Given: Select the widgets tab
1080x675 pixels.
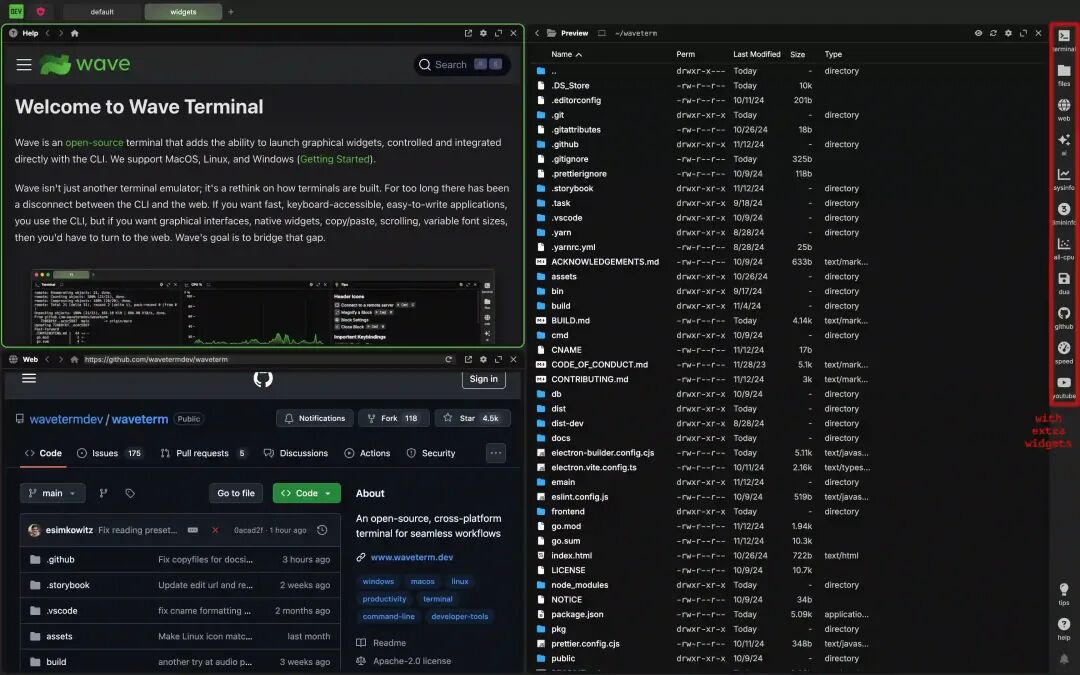Looking at the screenshot, I should 183,12.
